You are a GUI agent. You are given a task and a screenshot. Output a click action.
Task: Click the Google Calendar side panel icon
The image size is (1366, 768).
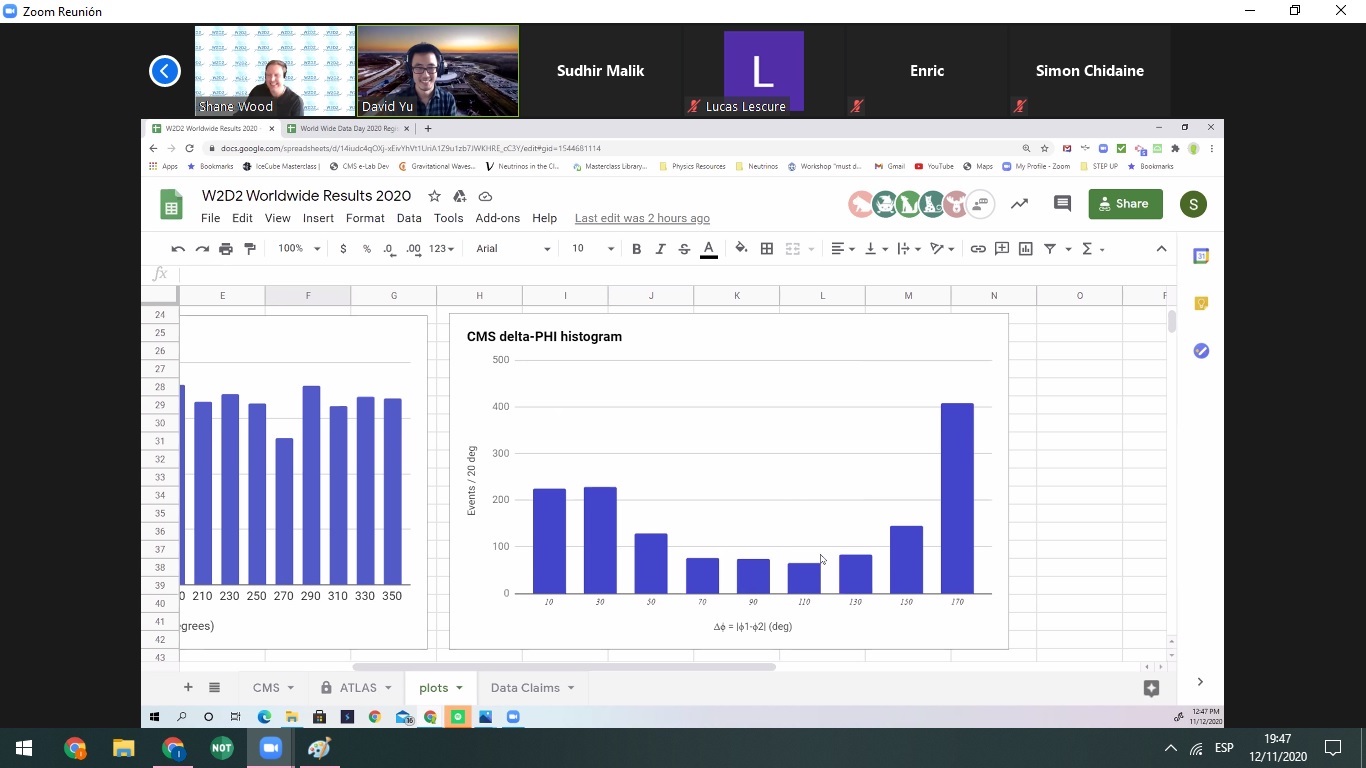(x=1201, y=257)
